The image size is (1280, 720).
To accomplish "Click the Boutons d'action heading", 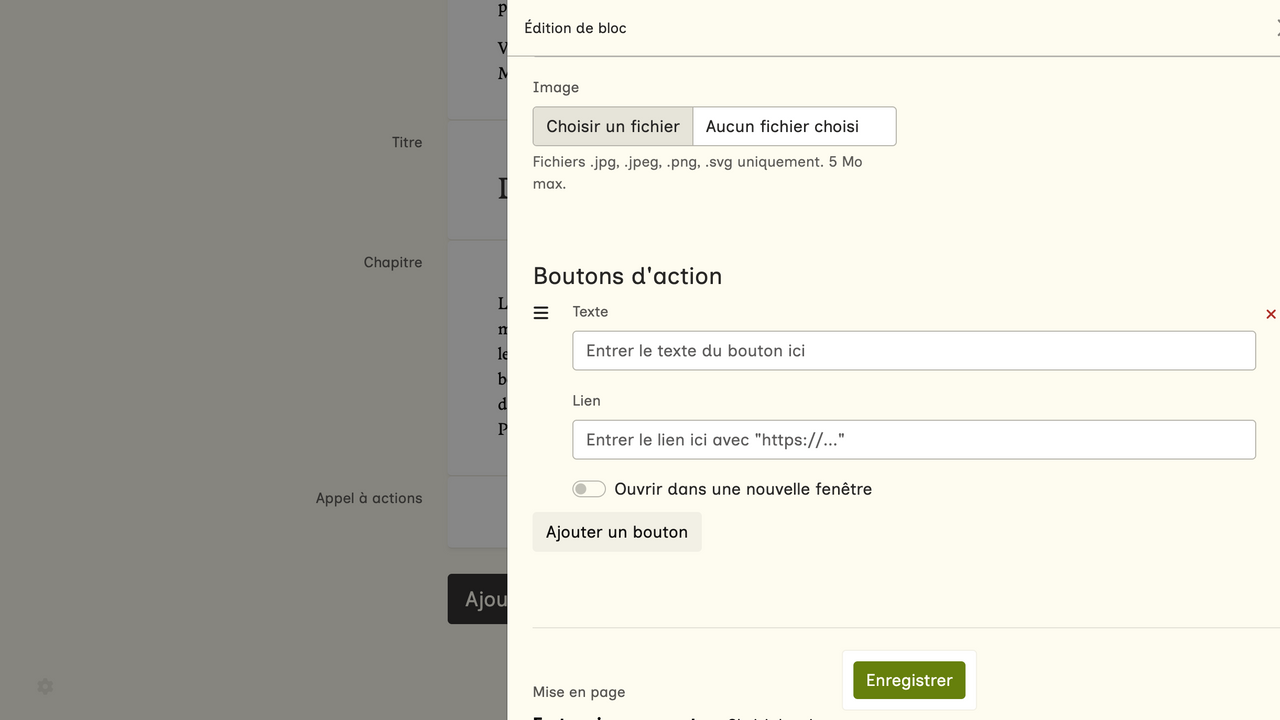I will (627, 276).
